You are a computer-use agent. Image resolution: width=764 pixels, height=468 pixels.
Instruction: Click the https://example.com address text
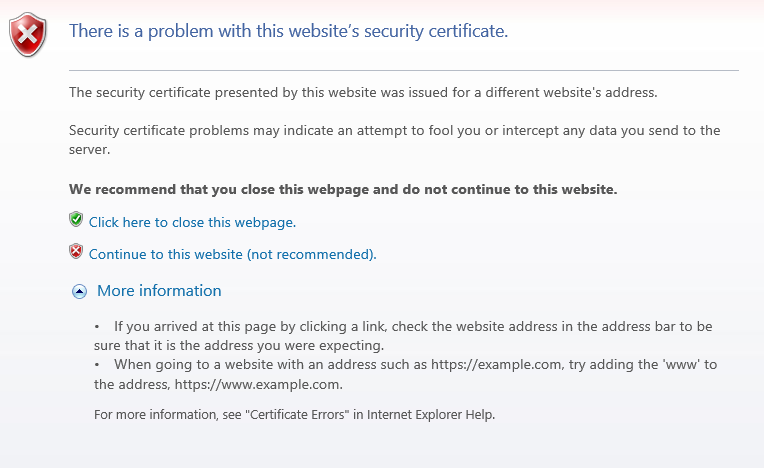(x=496, y=365)
